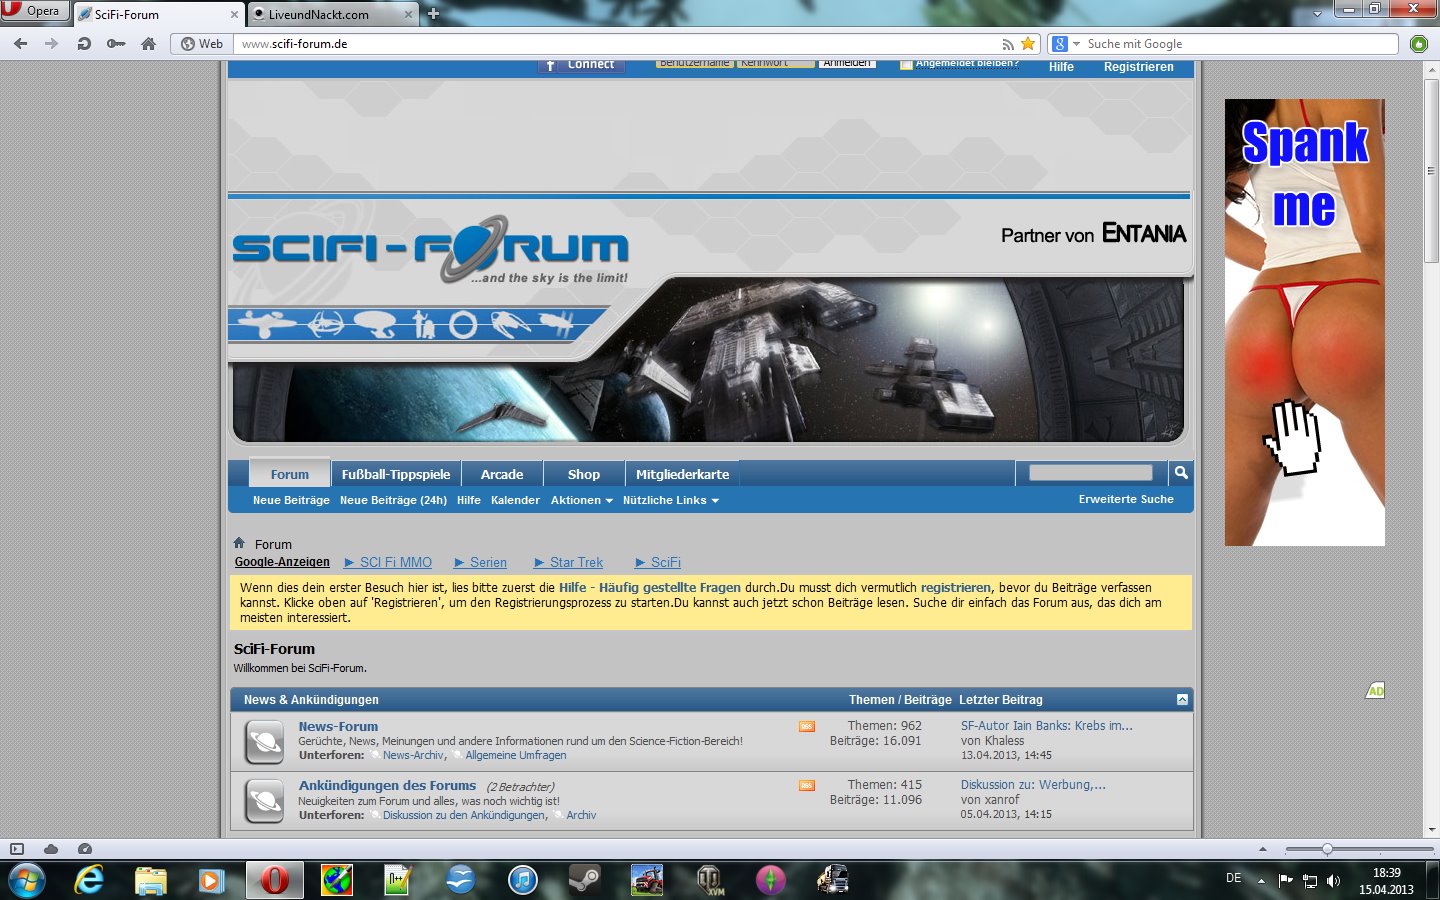
Task: Select the Mitgliederkarte navigation tab
Action: [x=682, y=474]
